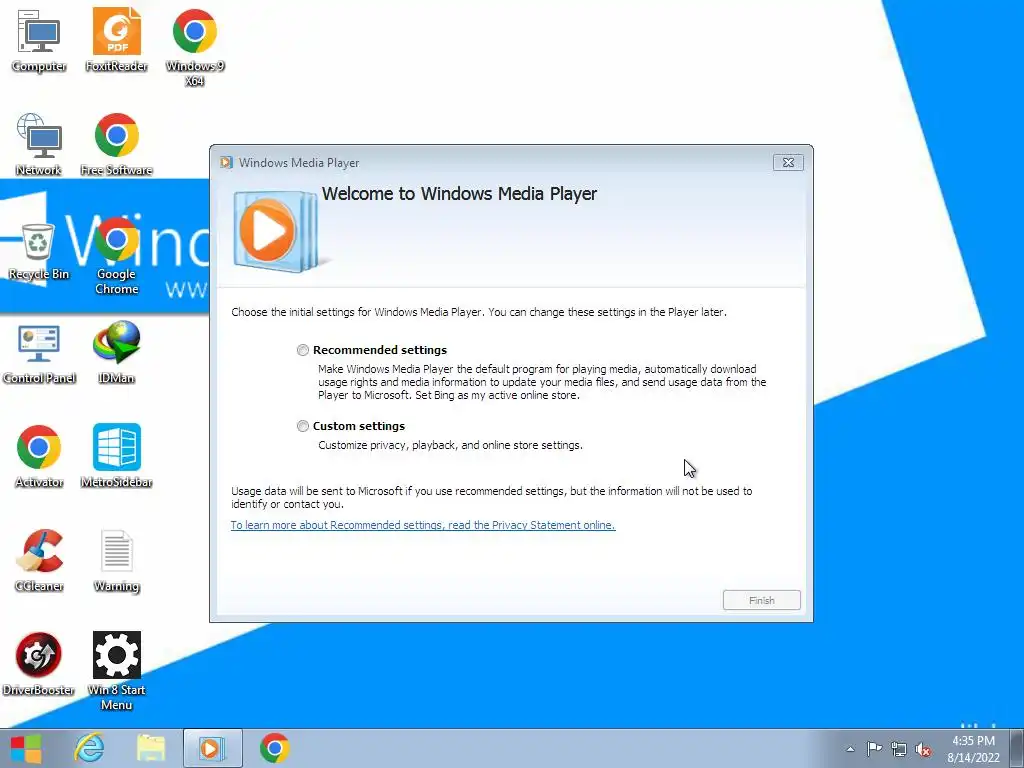Close the Windows Media Player dialog
This screenshot has width=1024, height=768.
point(788,163)
